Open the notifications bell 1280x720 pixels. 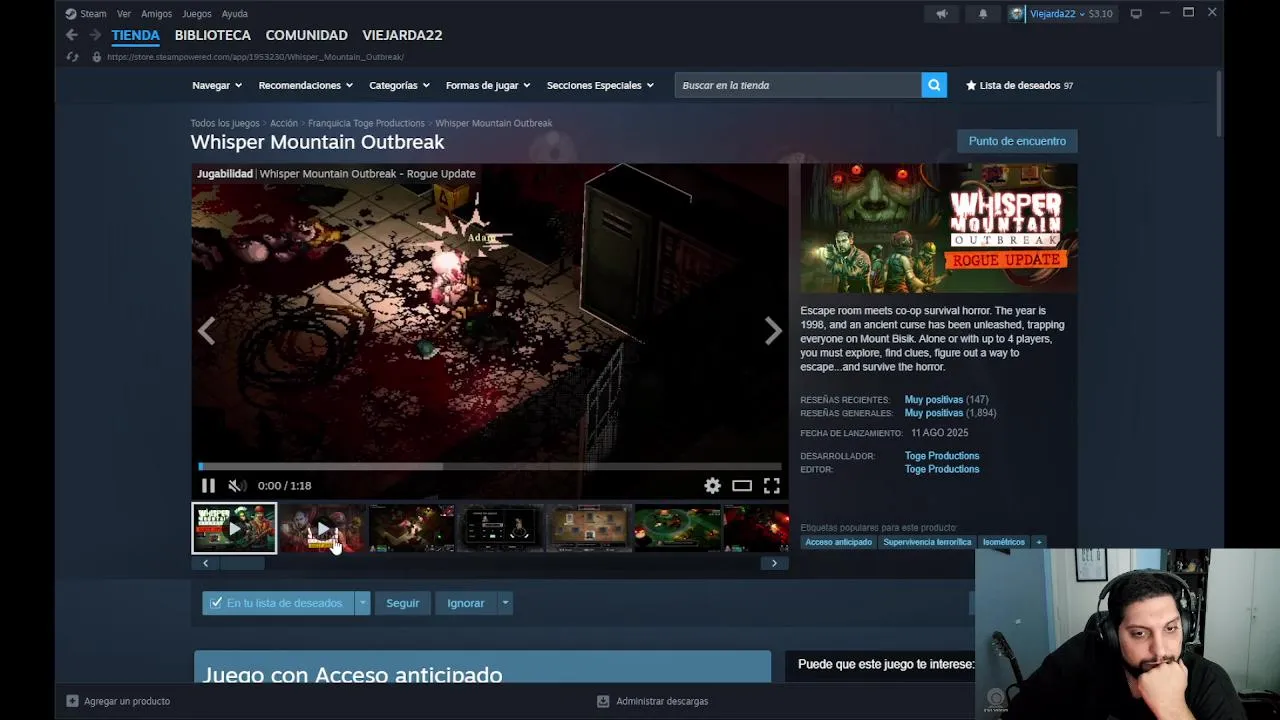983,14
